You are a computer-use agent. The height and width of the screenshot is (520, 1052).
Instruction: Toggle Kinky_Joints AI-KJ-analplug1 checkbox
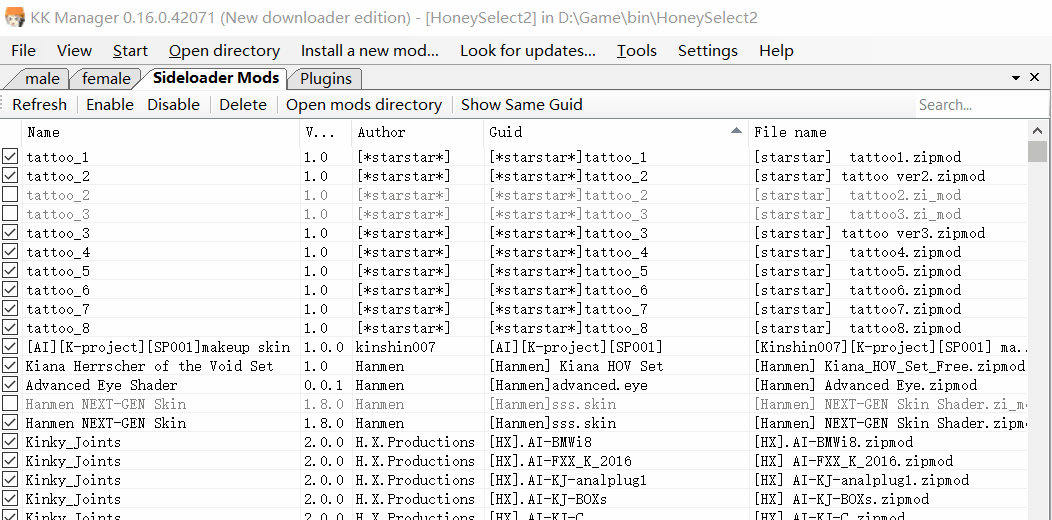[10, 480]
